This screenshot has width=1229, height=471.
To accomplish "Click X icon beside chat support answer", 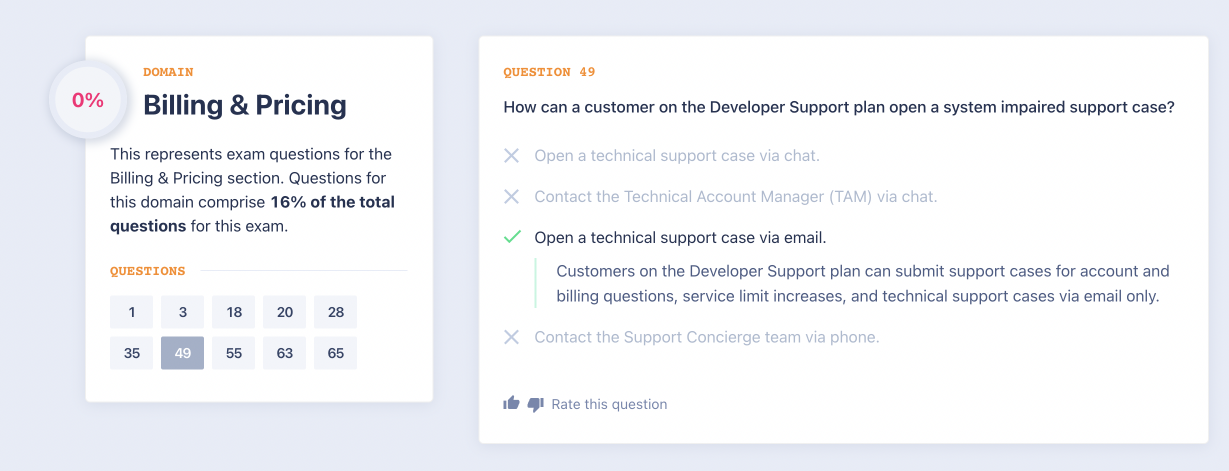I will [511, 156].
